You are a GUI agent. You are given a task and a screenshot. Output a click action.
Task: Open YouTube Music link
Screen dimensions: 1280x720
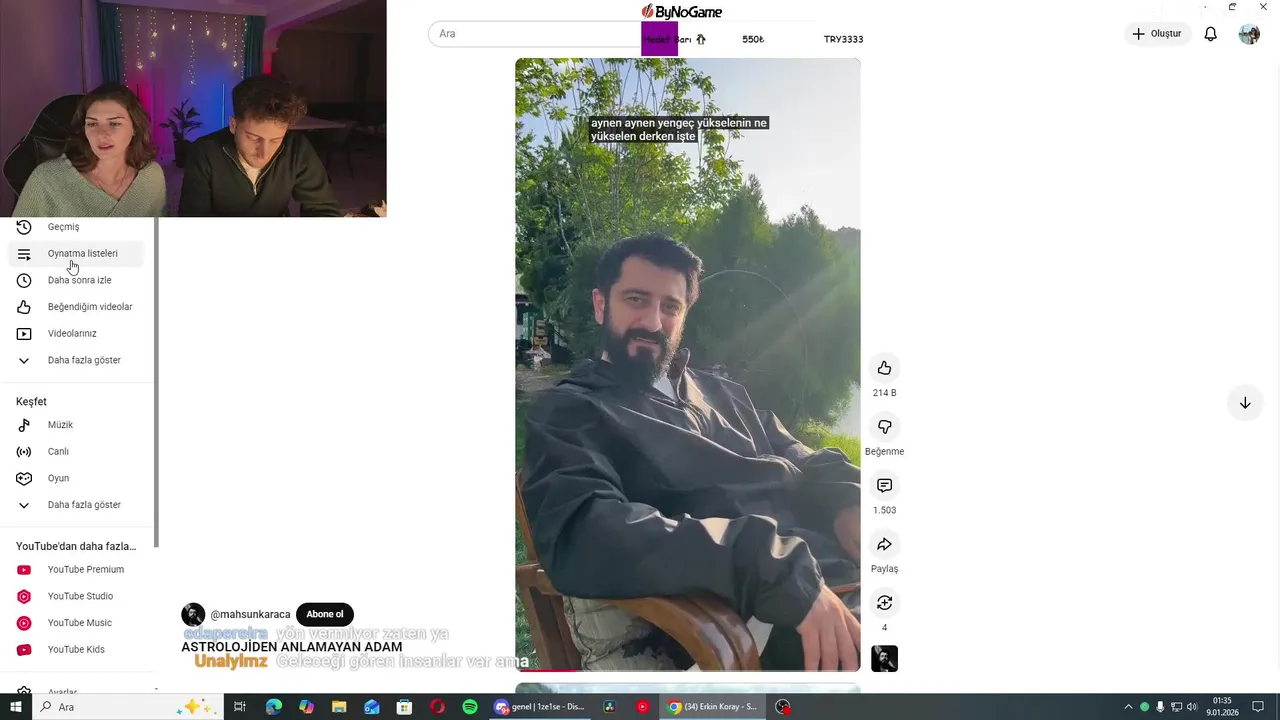76,623
